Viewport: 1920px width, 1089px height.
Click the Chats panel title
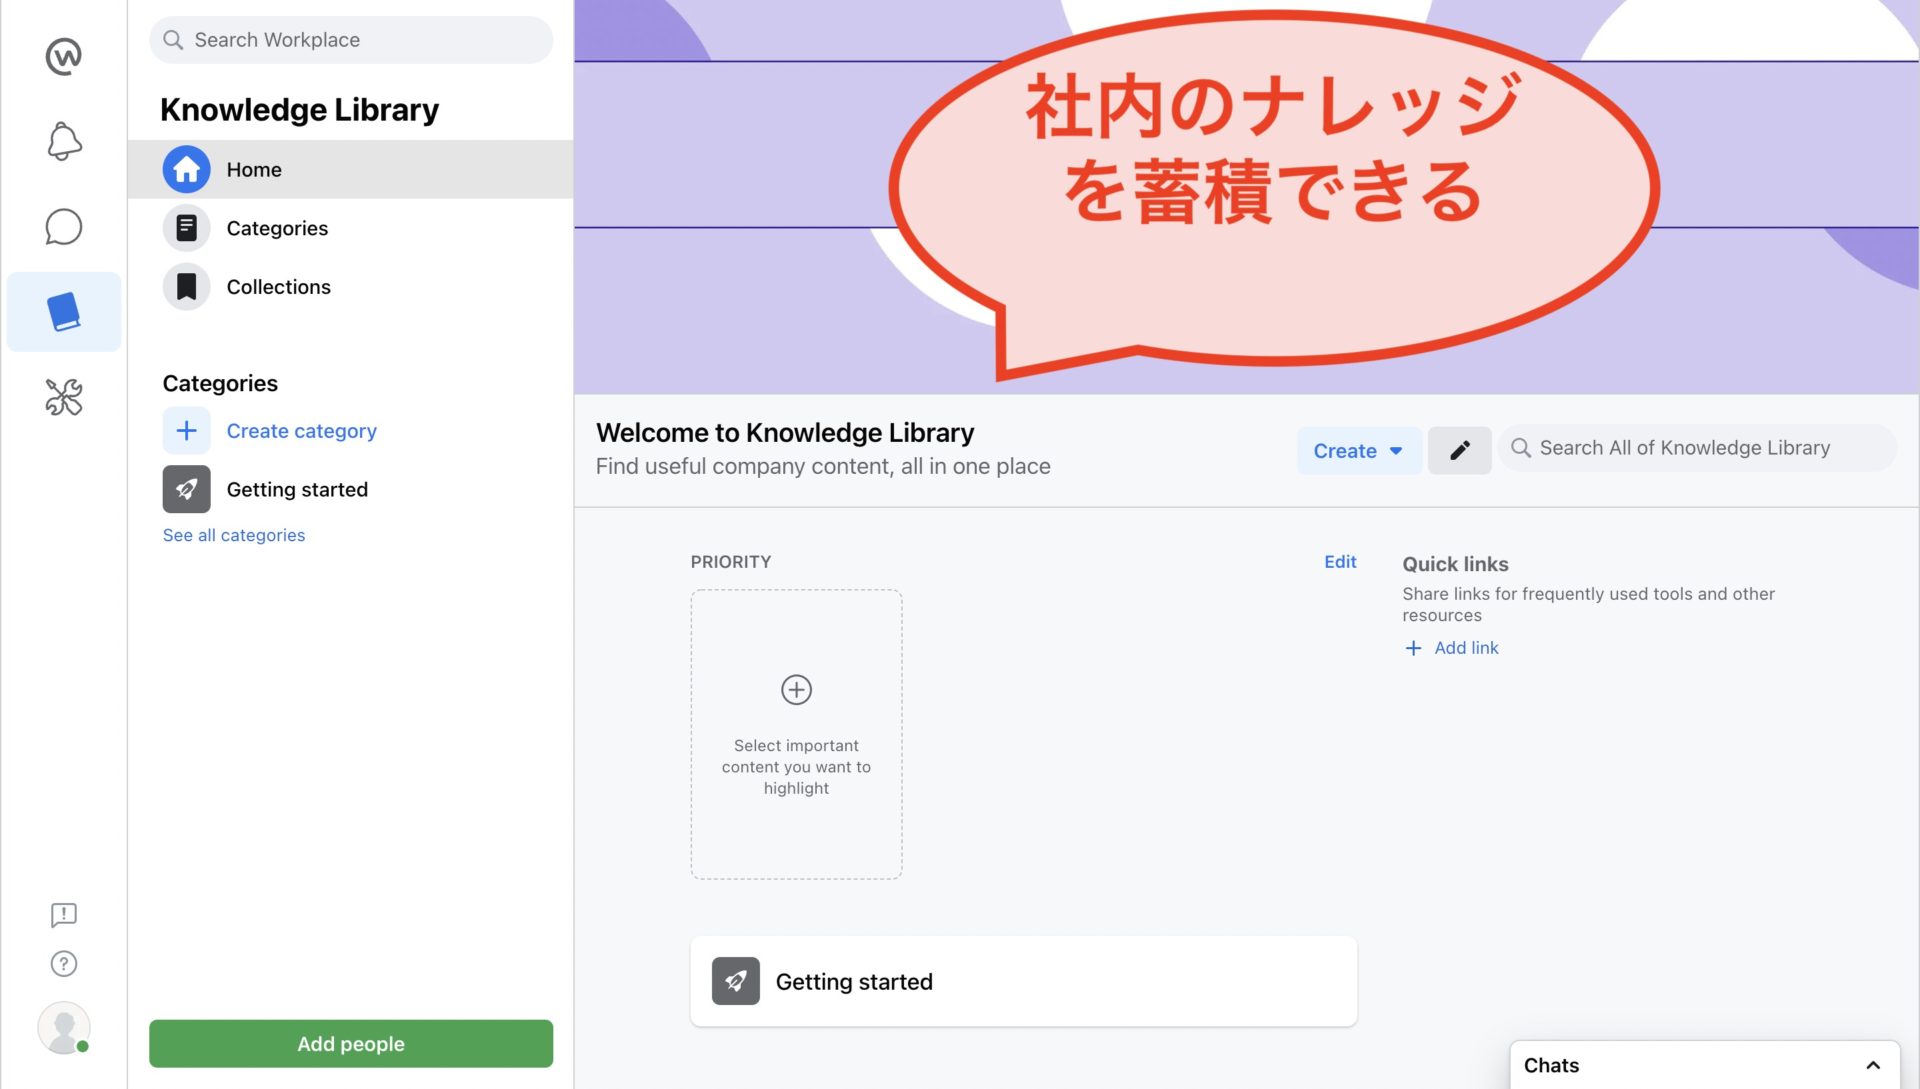tap(1551, 1066)
